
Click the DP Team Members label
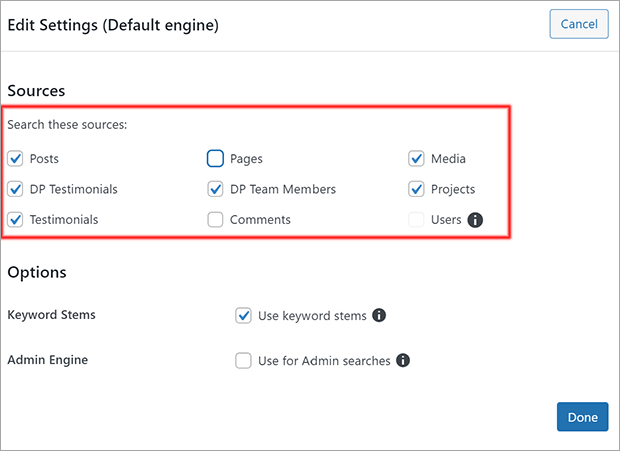pyautogui.click(x=283, y=189)
